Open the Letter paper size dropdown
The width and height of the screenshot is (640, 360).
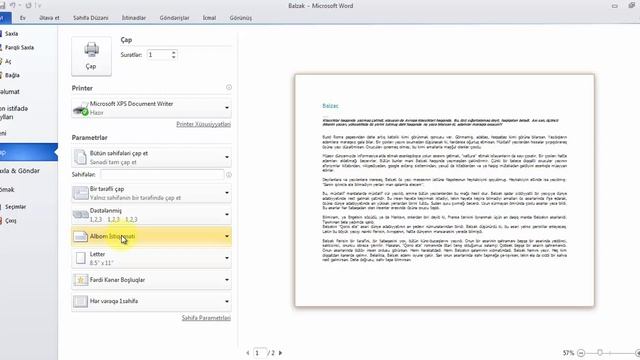click(151, 258)
